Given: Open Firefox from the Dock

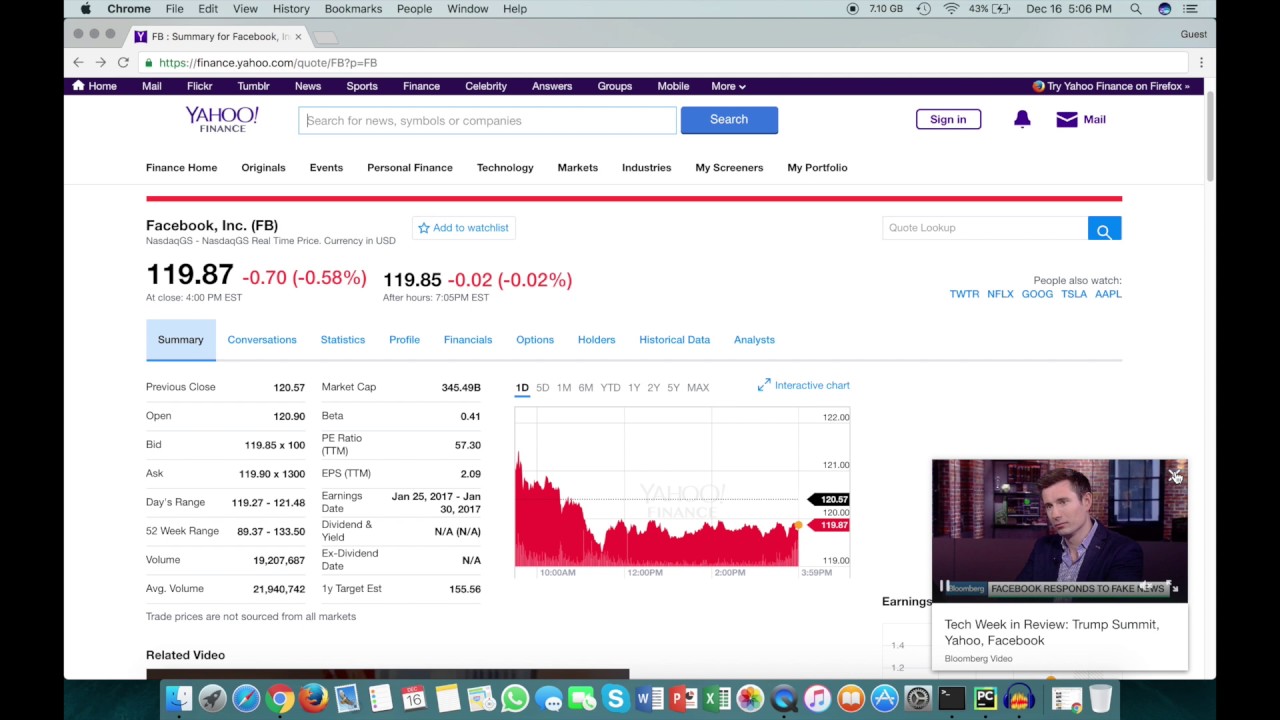Looking at the screenshot, I should [313, 698].
